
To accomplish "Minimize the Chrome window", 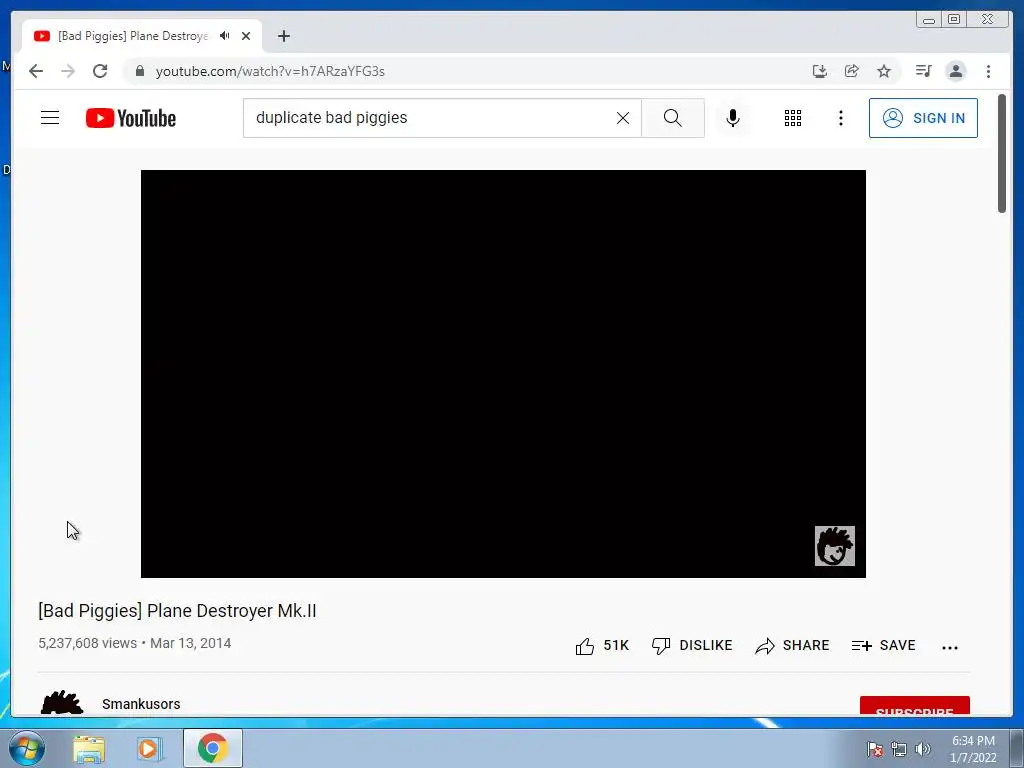I will 929,20.
